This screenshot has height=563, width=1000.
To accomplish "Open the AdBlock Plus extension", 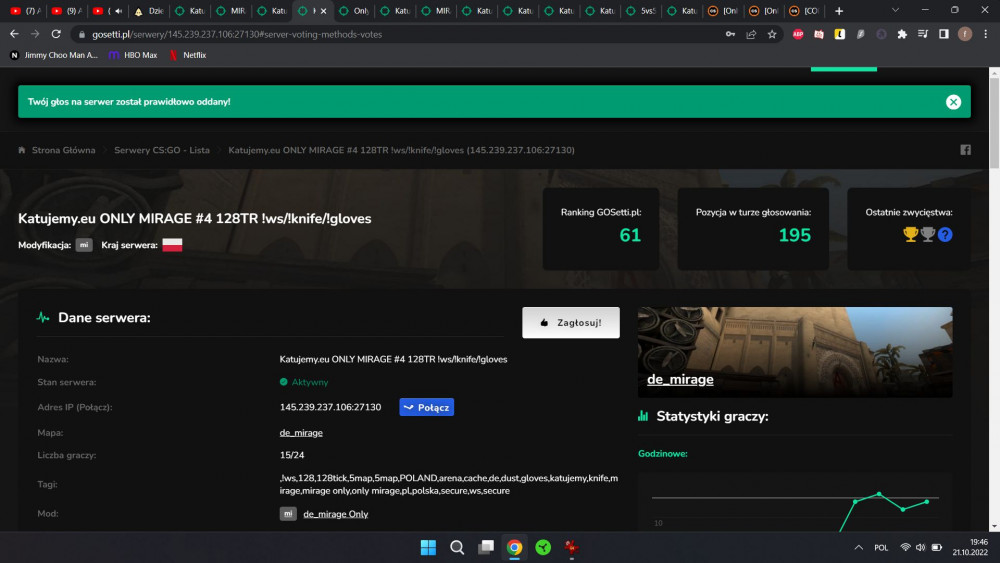I will (x=798, y=34).
